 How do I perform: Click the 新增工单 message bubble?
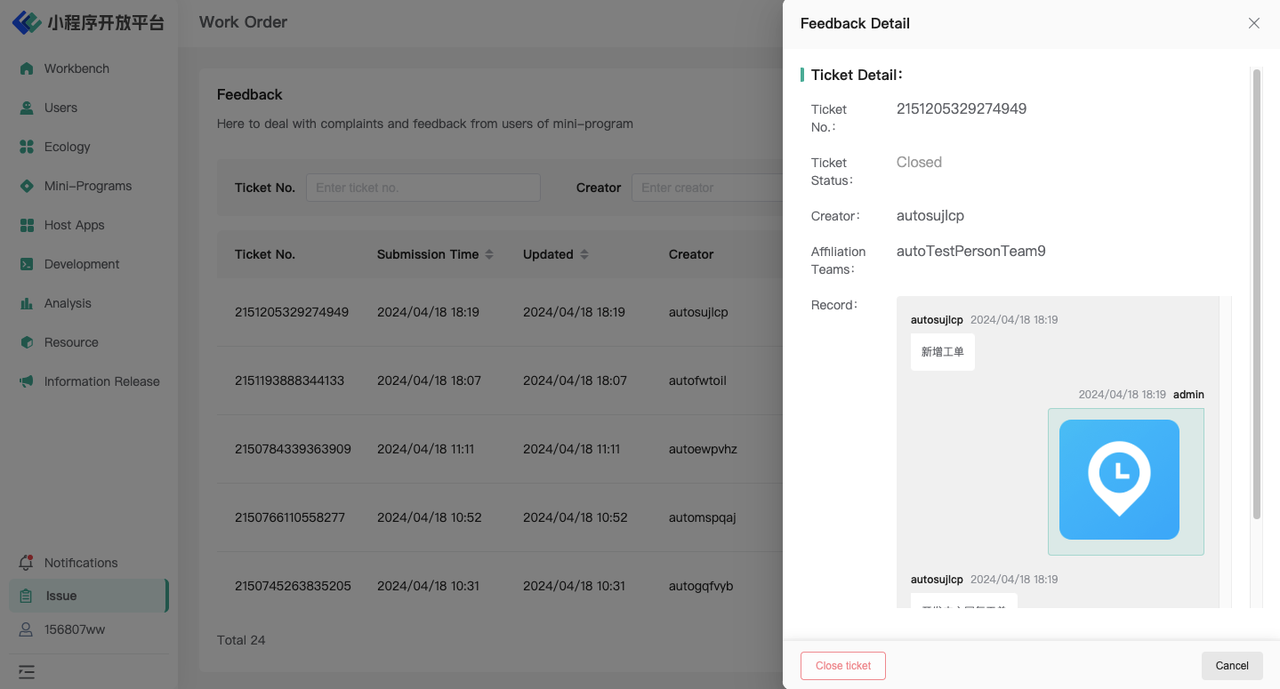click(x=942, y=352)
